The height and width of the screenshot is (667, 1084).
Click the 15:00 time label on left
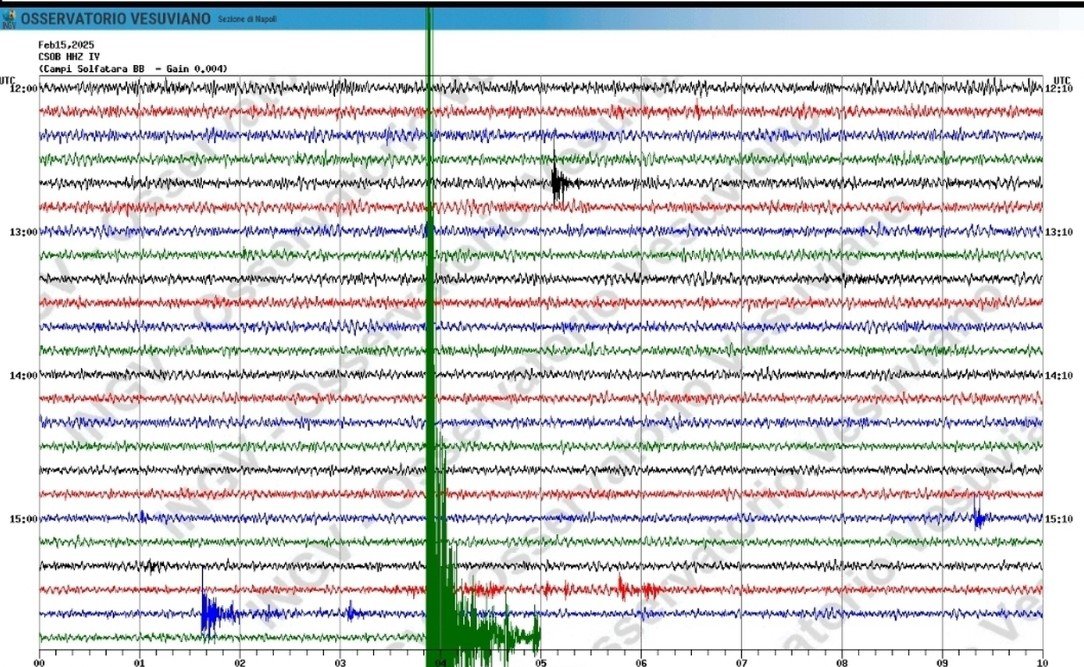[x=23, y=519]
